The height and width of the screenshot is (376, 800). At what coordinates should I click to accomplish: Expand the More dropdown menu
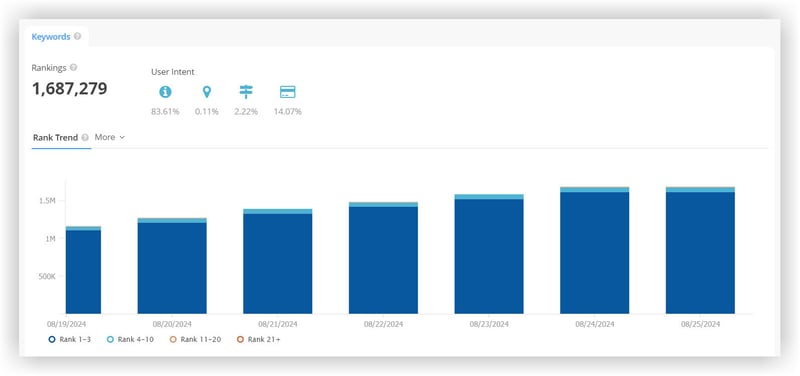[110, 137]
